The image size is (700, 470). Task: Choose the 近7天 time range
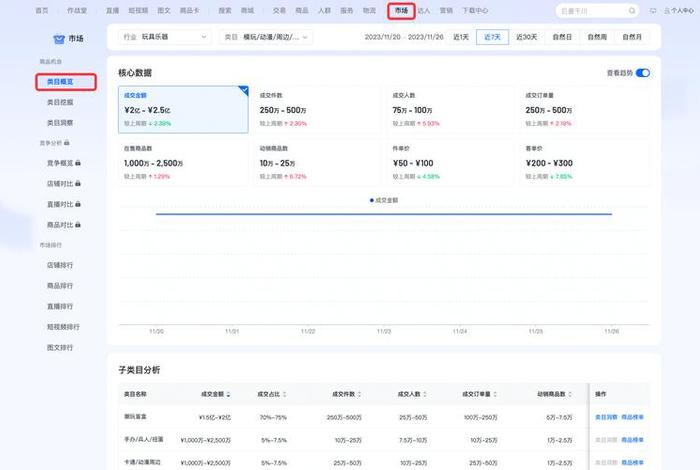(x=492, y=37)
